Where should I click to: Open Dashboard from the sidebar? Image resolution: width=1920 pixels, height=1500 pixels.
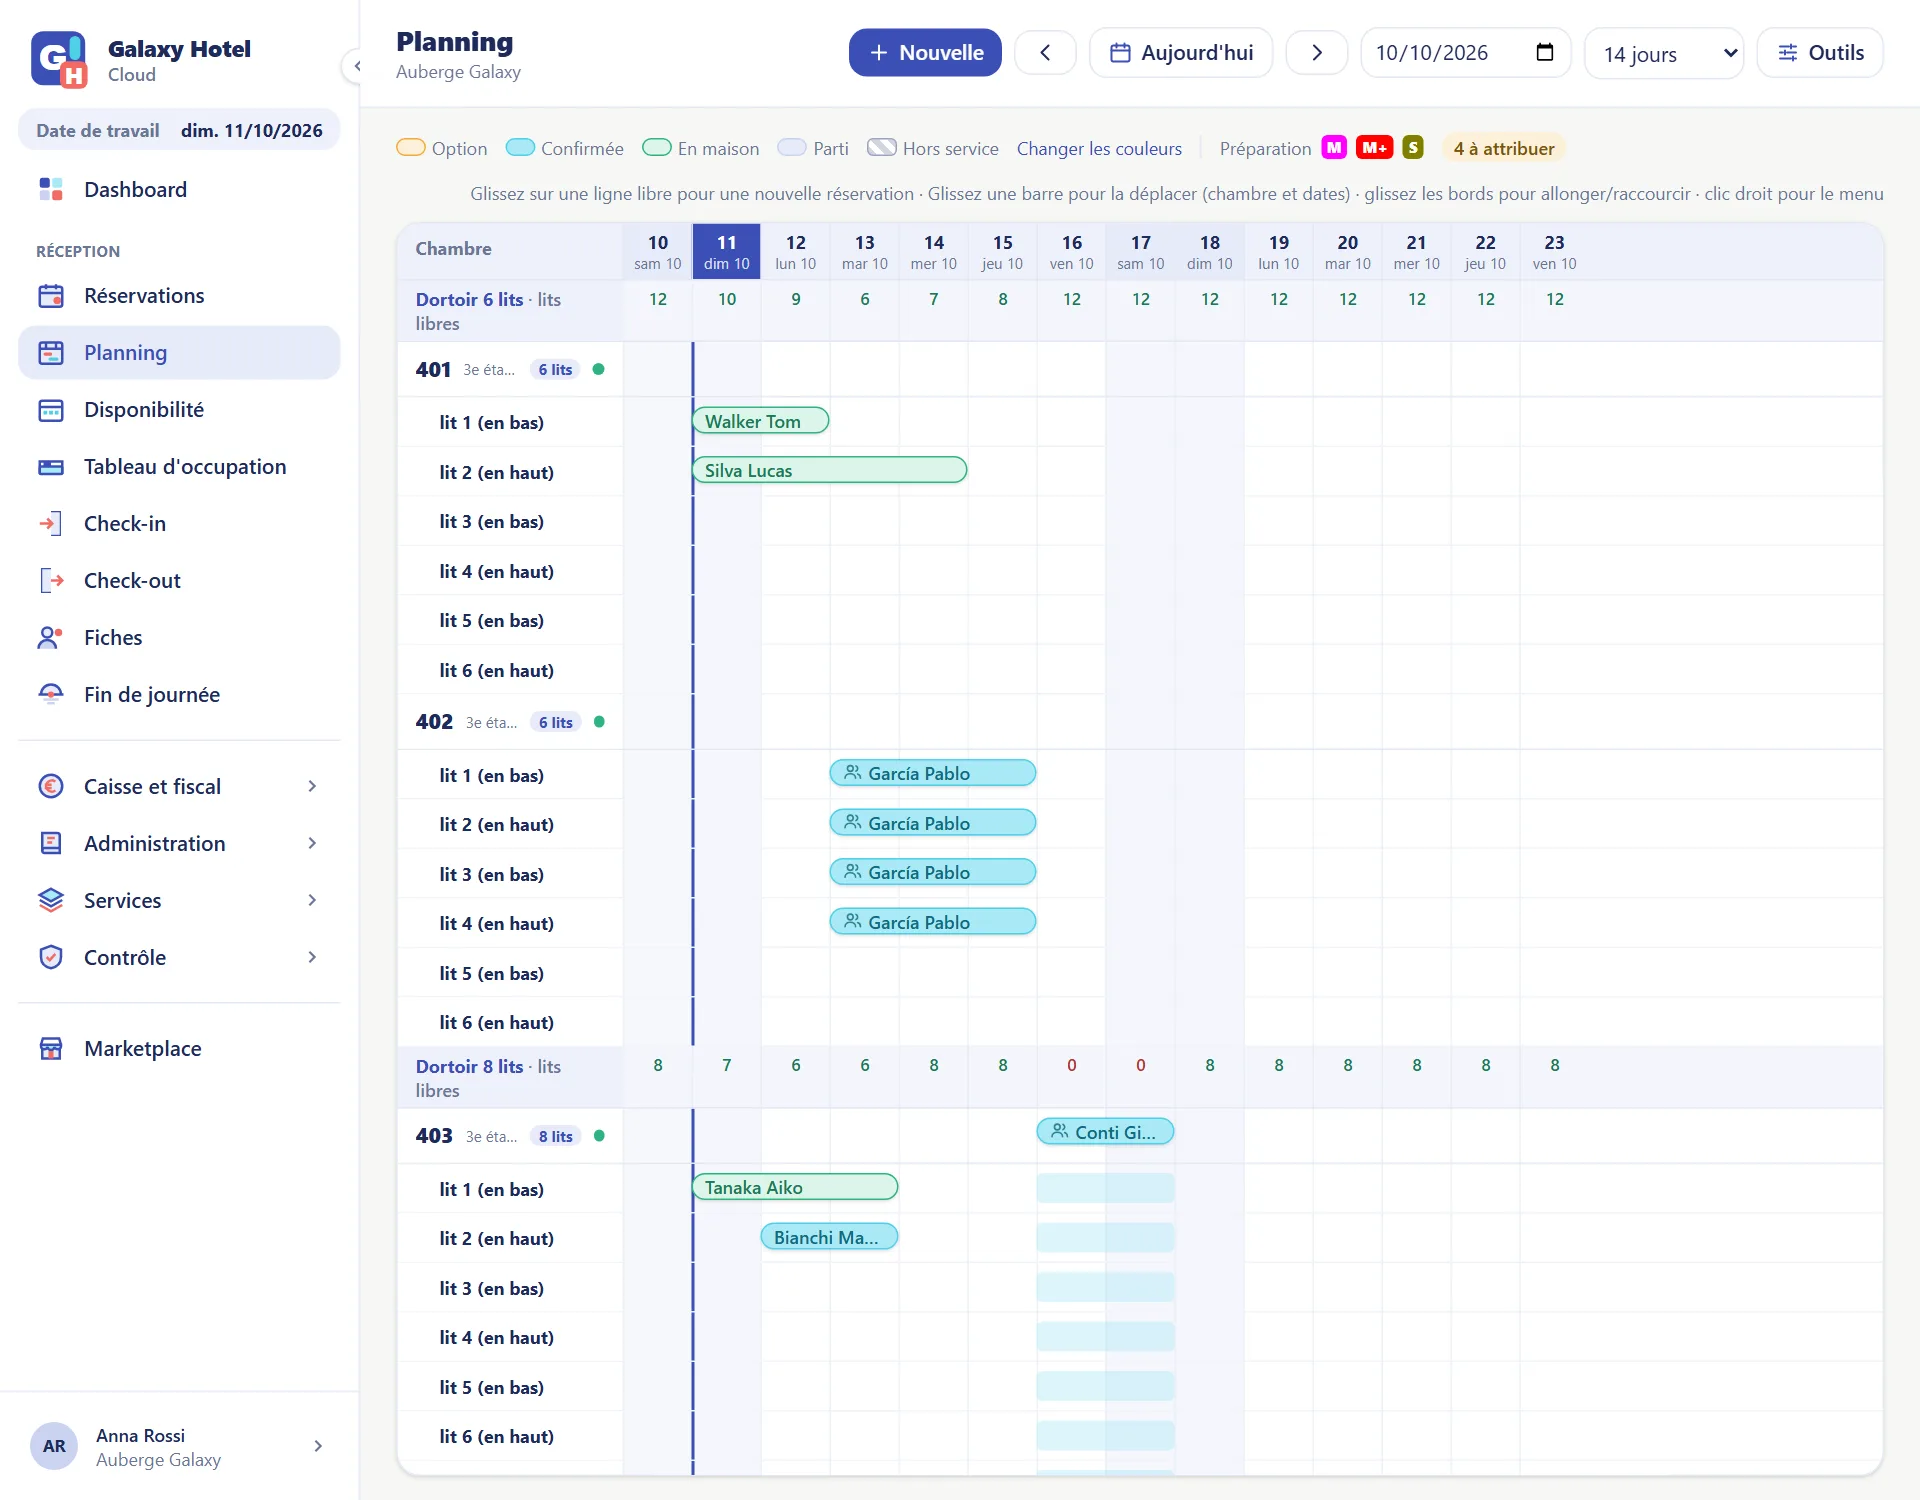(179, 189)
